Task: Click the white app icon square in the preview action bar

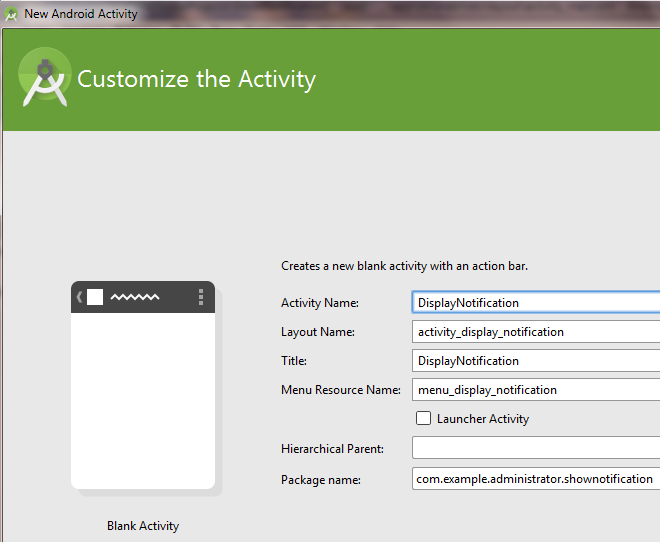Action: (95, 297)
